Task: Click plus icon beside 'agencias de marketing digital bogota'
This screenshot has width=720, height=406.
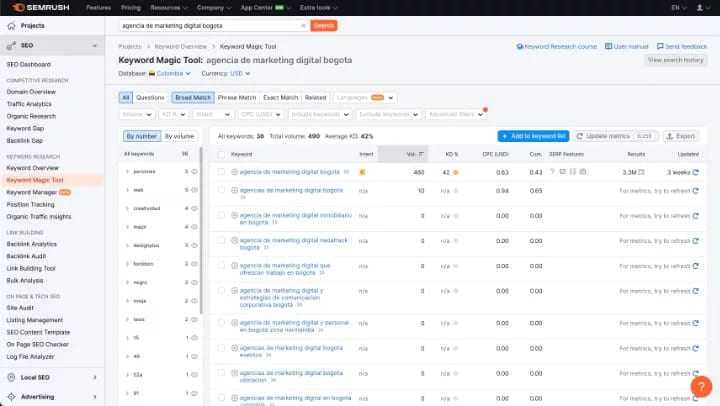Action: [x=234, y=190]
